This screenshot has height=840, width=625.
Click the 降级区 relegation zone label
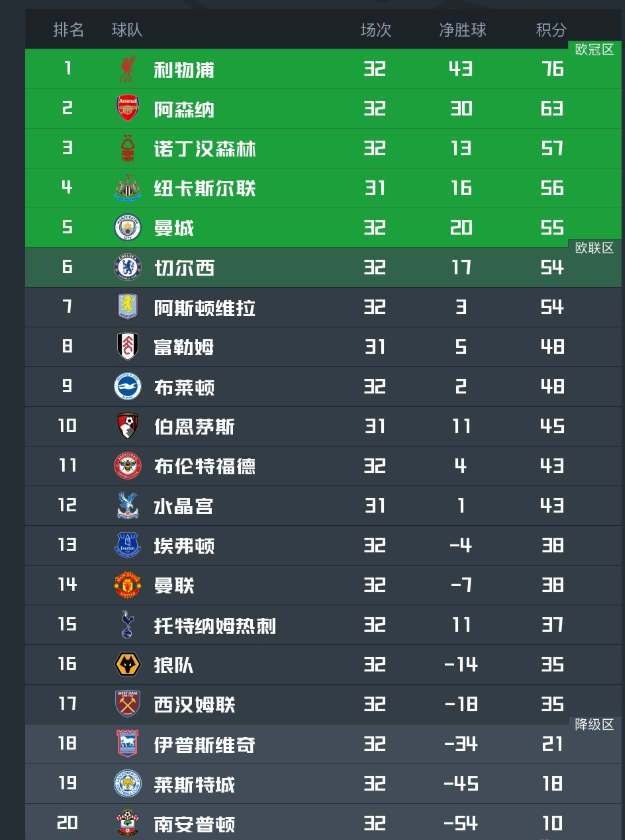click(594, 725)
